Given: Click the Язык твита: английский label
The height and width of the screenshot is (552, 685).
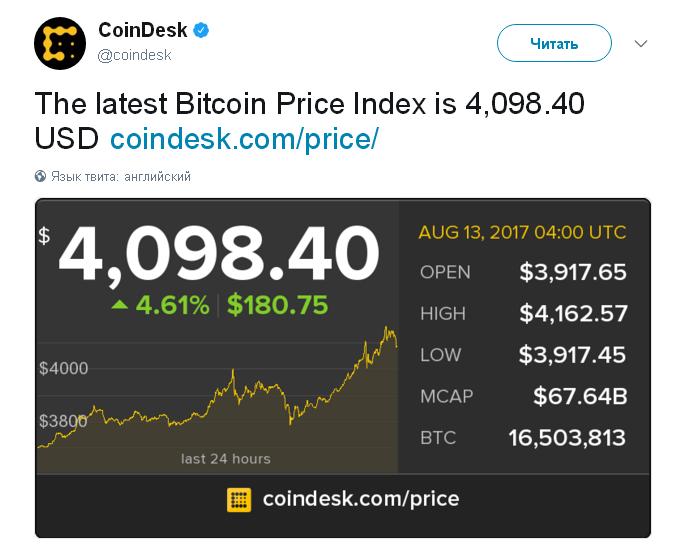Looking at the screenshot, I should pos(120,176).
